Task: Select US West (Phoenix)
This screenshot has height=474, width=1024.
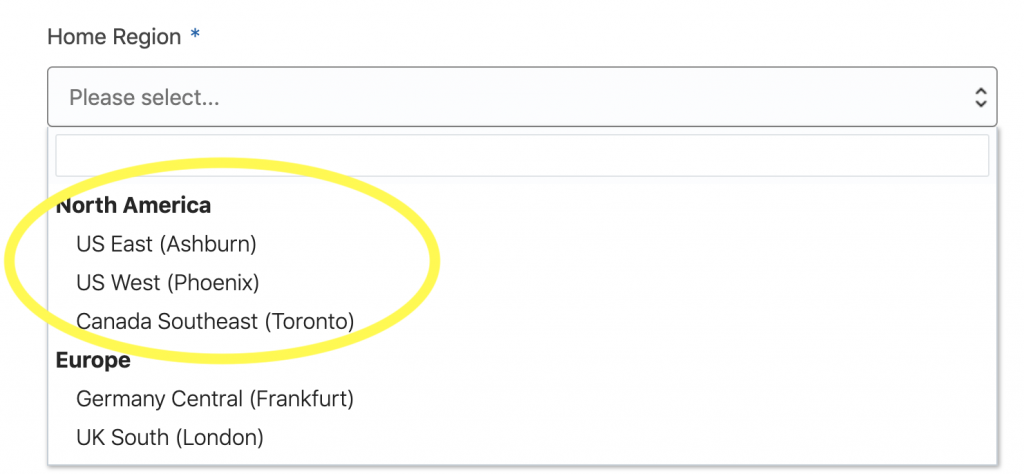Action: coord(167,283)
